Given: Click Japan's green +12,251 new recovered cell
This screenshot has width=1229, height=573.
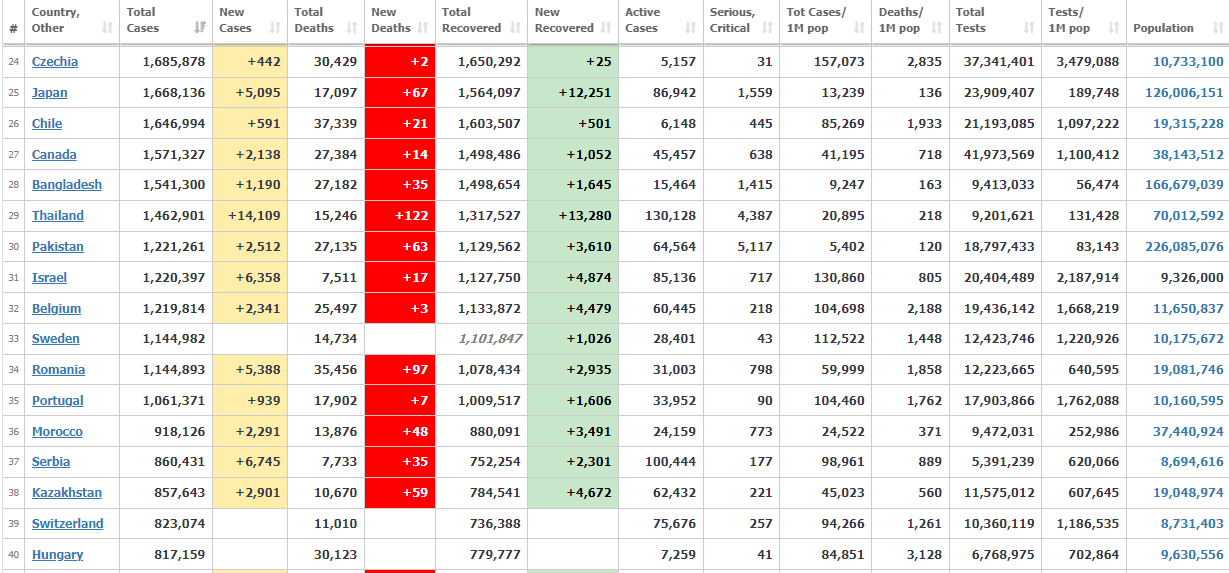Looking at the screenshot, I should tap(573, 93).
